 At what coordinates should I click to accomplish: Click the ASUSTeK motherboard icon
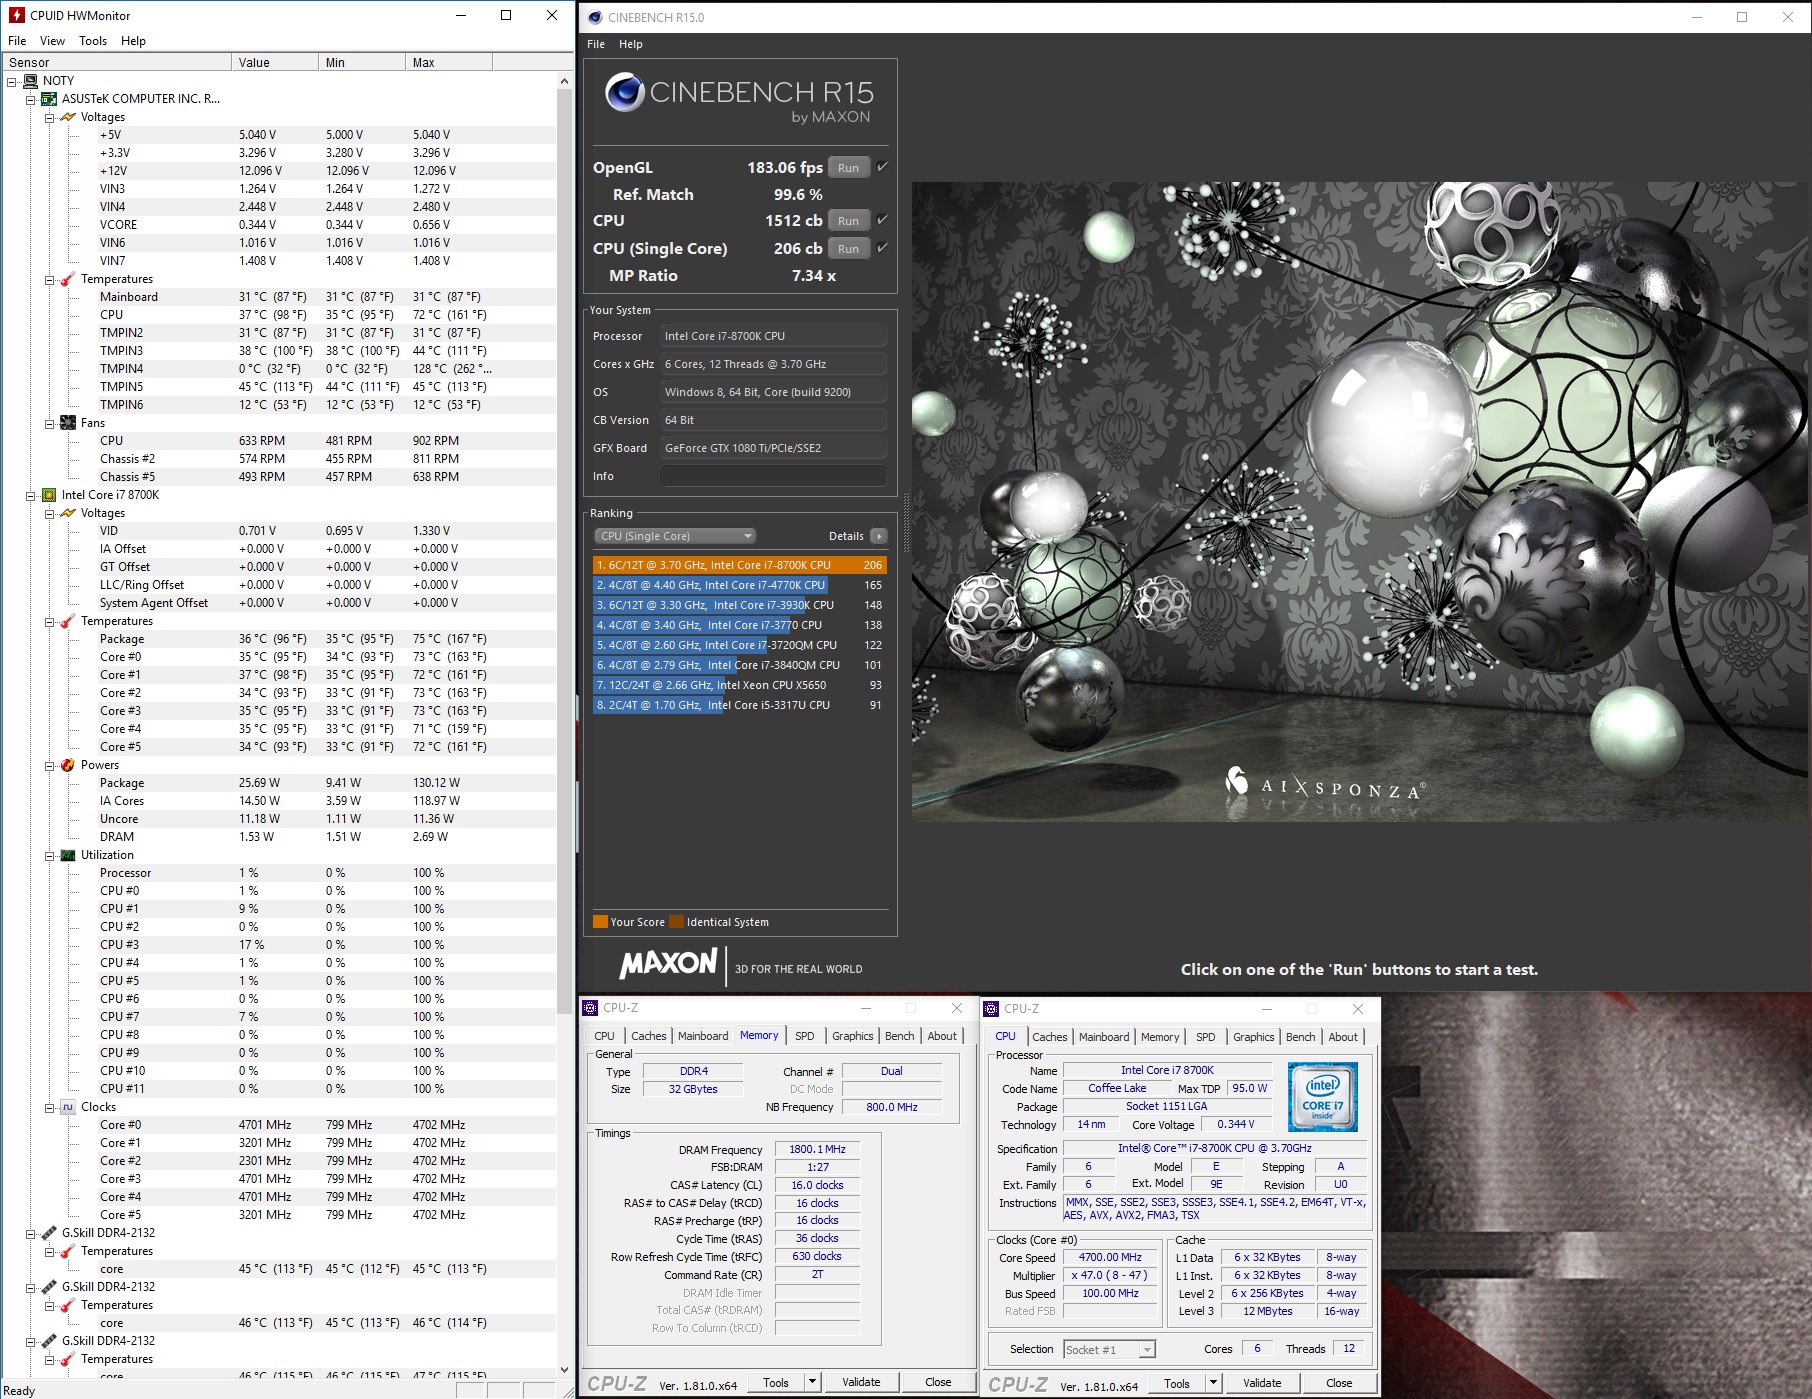[x=49, y=99]
